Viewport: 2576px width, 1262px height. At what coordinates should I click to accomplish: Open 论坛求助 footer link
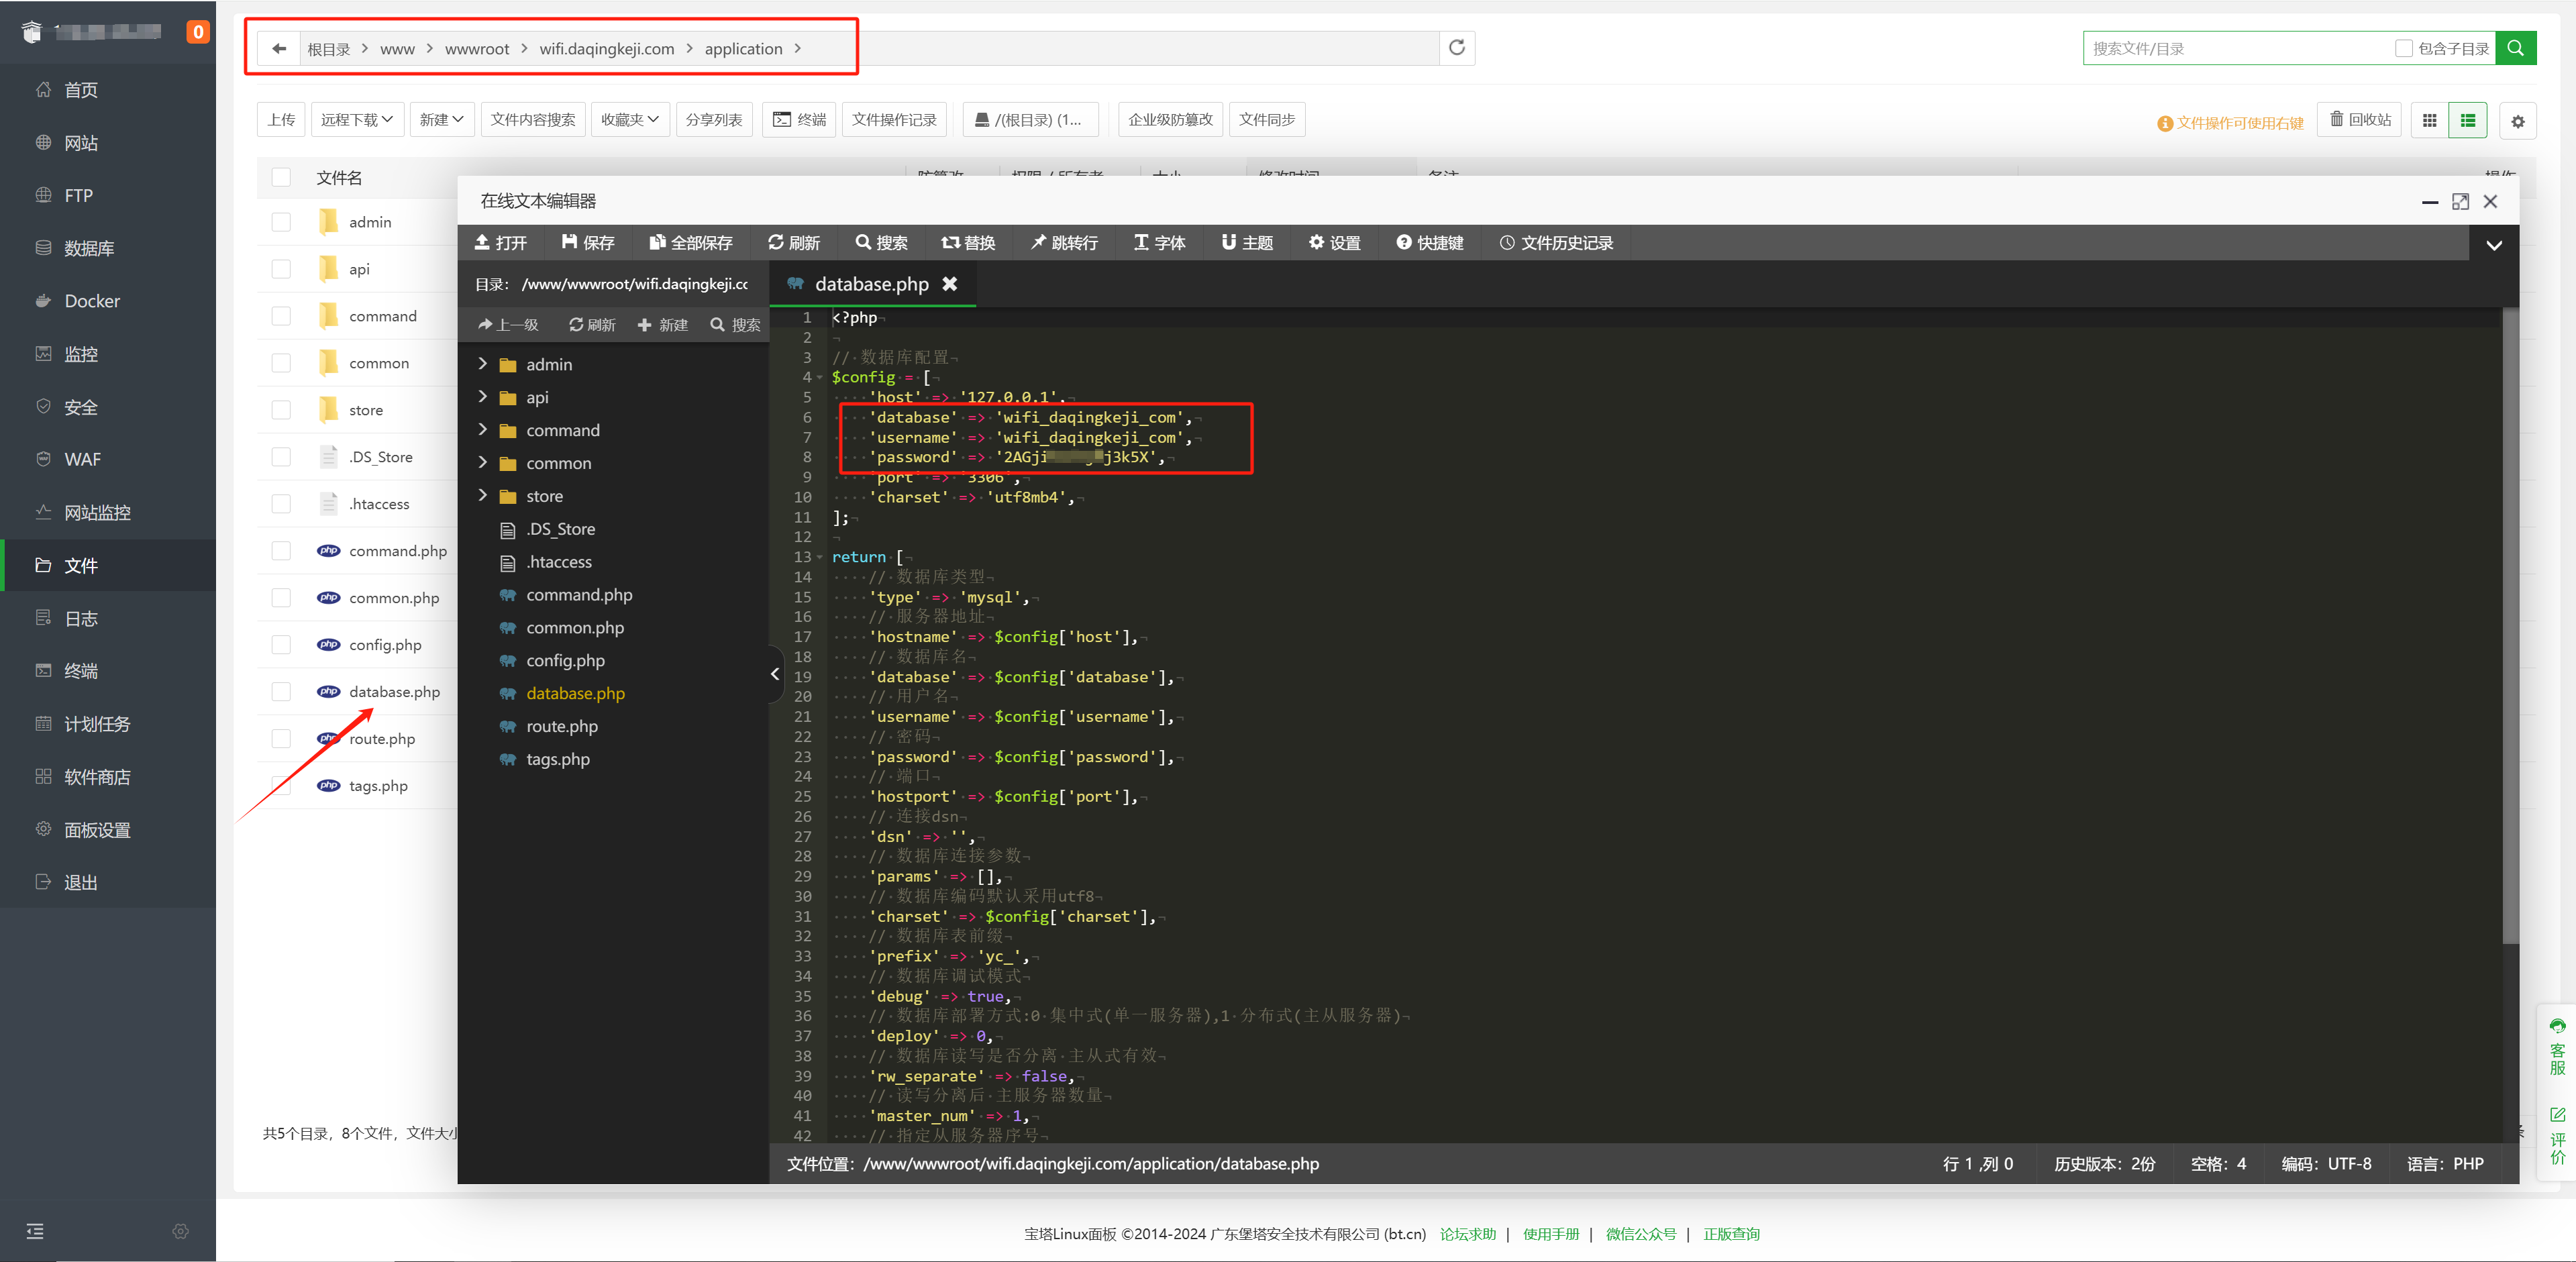click(1468, 1234)
